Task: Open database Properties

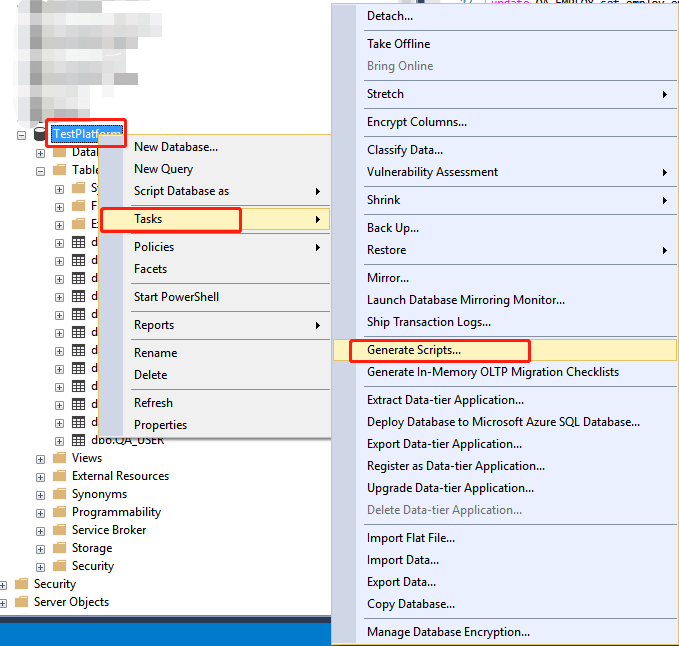Action: [215, 425]
